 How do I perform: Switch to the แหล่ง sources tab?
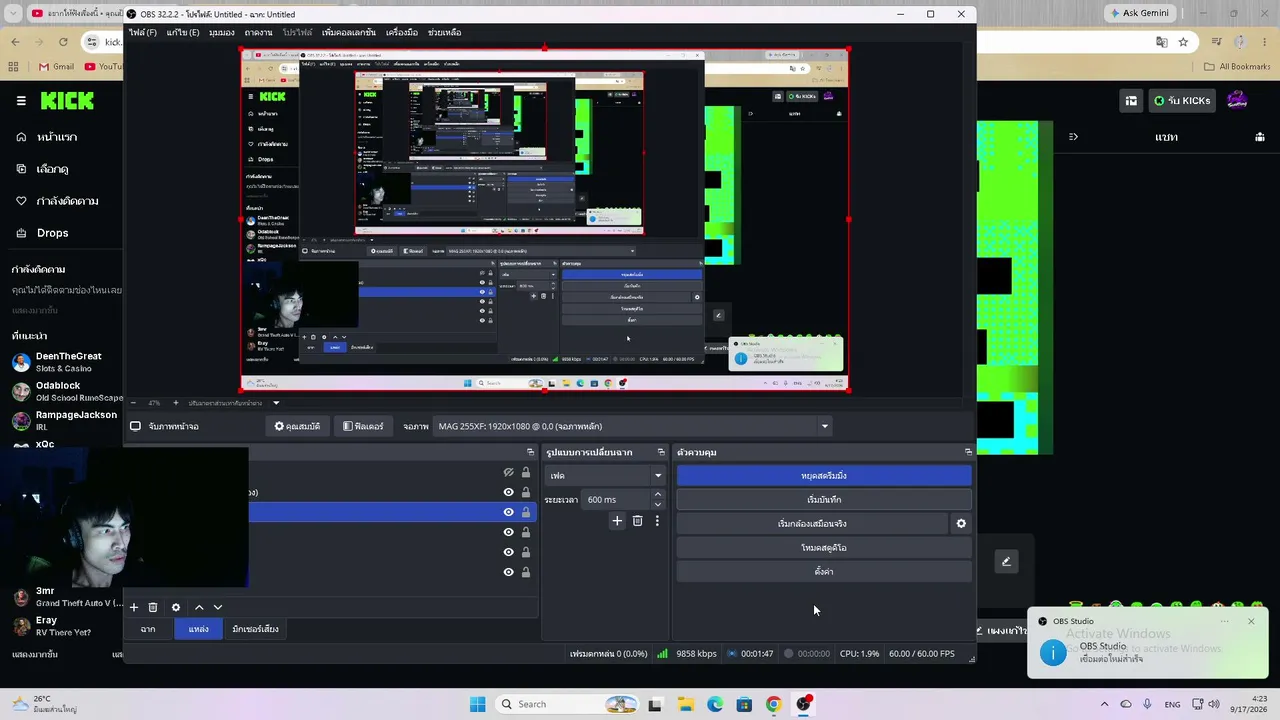coord(199,629)
